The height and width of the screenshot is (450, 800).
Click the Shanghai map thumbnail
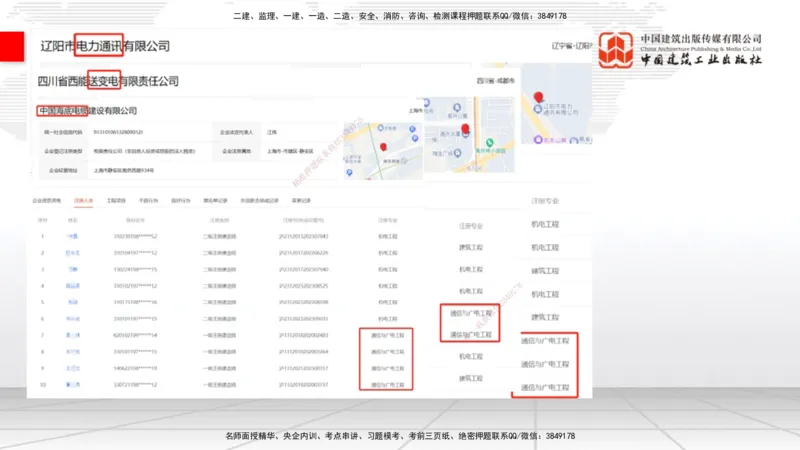tap(383, 151)
